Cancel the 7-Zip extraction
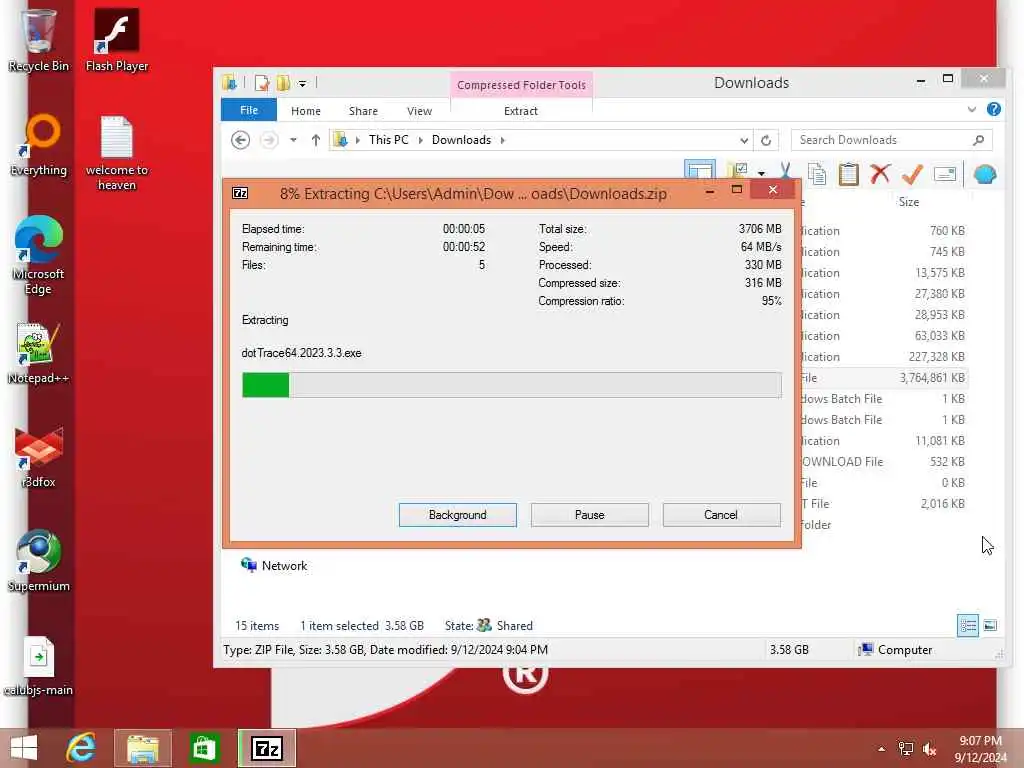This screenshot has height=768, width=1024. 721,515
